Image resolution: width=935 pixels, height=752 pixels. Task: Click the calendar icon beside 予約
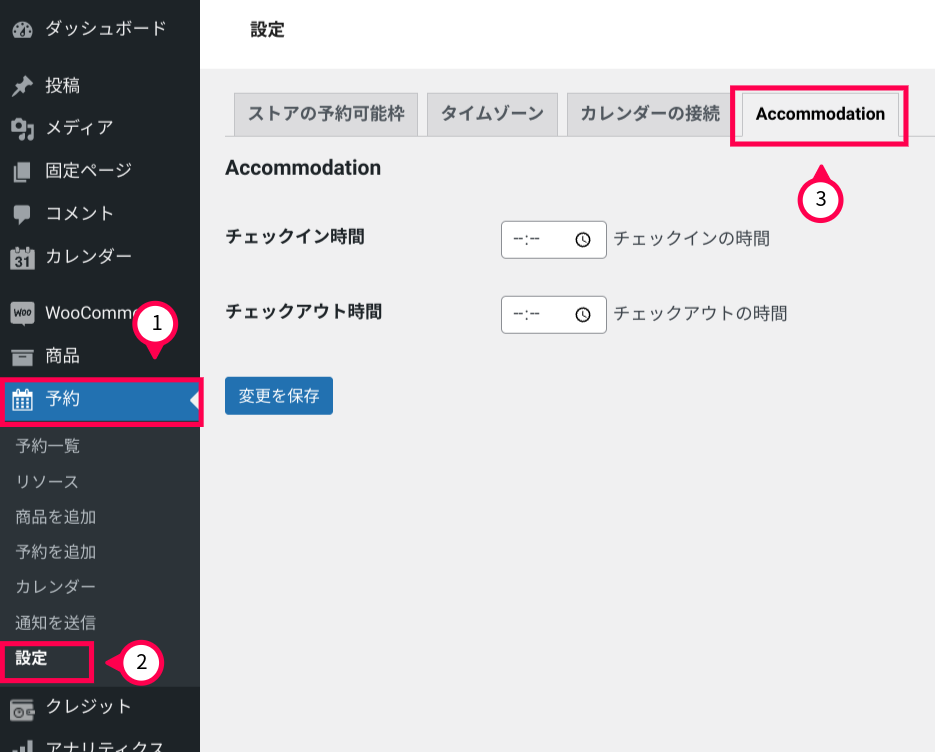point(23,400)
